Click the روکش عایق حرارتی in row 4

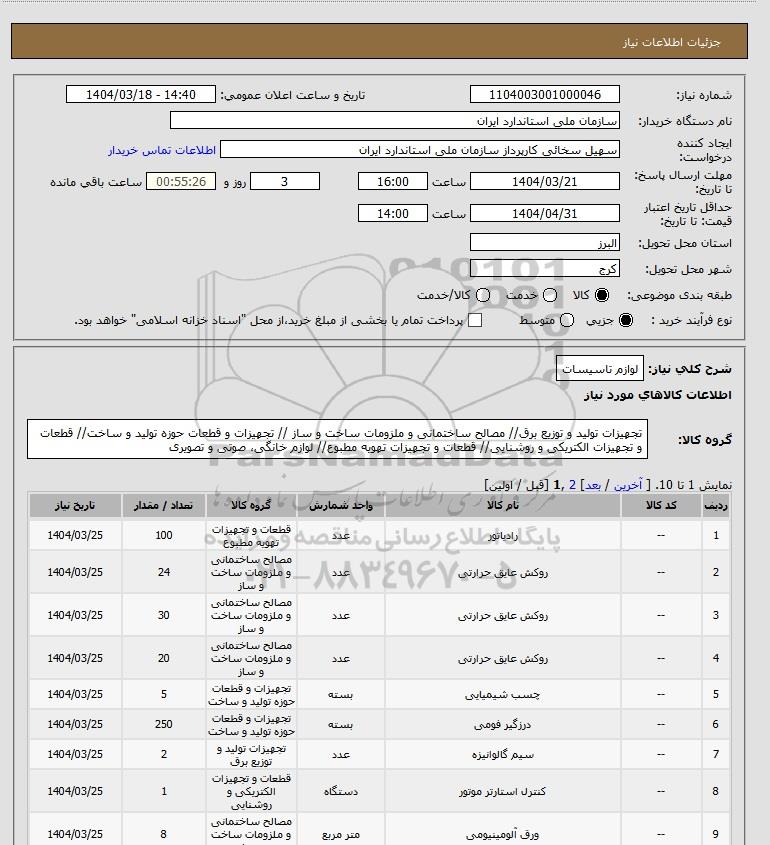(503, 659)
